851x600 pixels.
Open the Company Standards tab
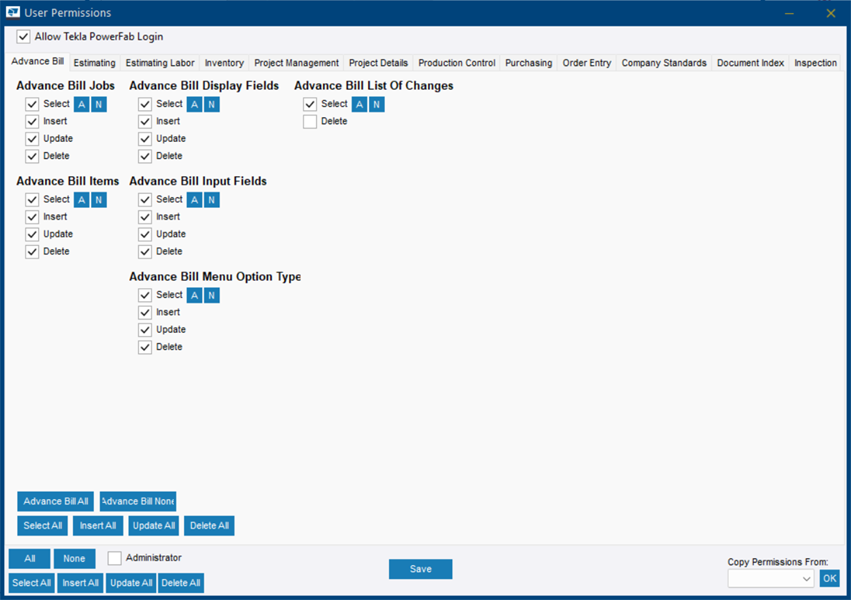tap(664, 63)
